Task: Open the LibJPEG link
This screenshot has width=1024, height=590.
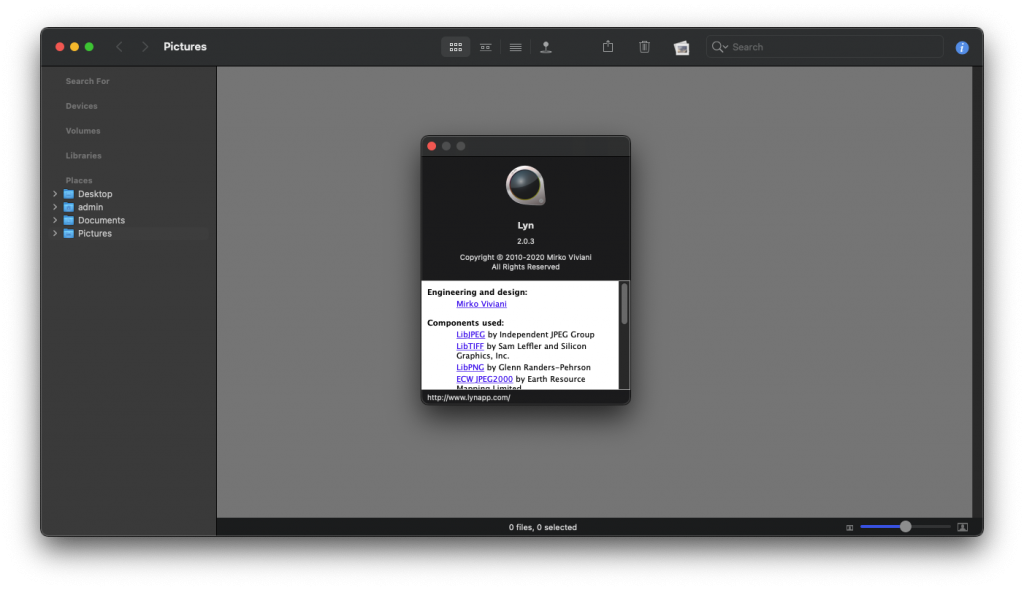Action: 470,335
